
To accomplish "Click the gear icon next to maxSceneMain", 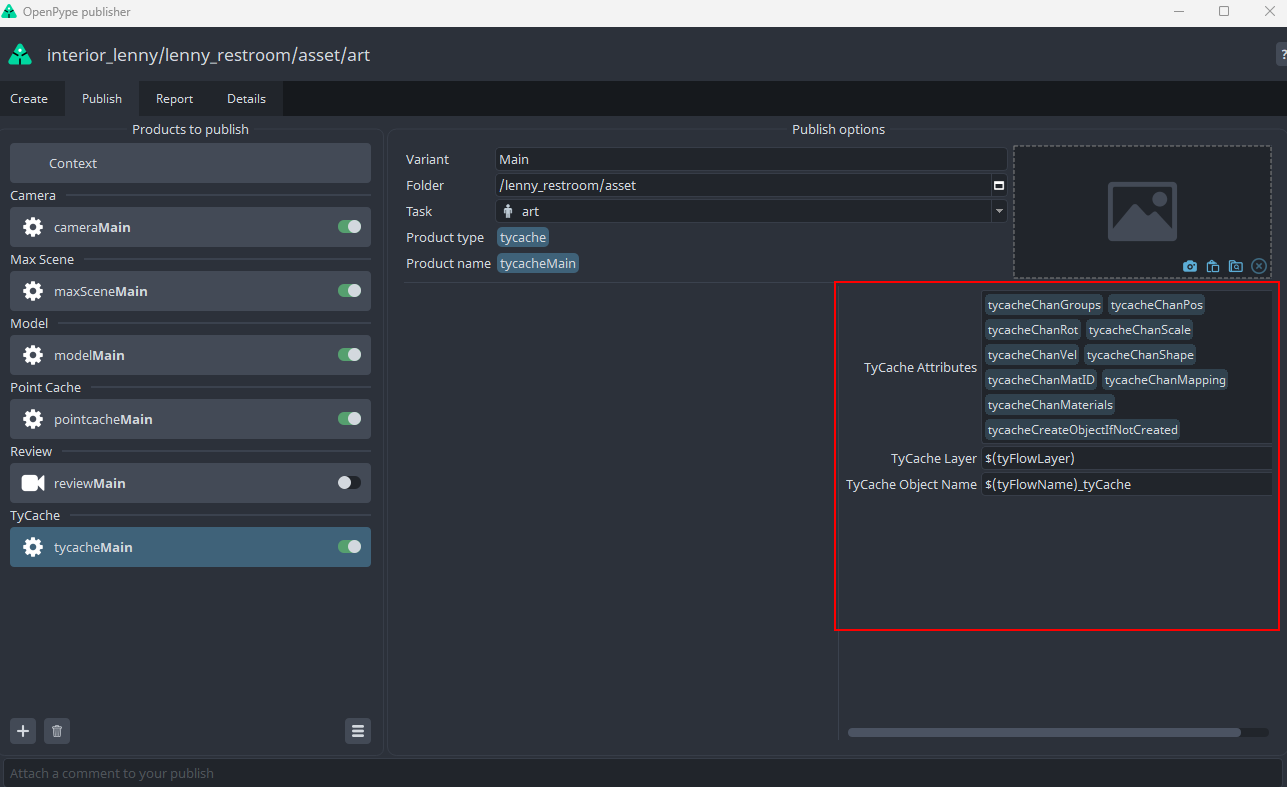I will pyautogui.click(x=33, y=291).
